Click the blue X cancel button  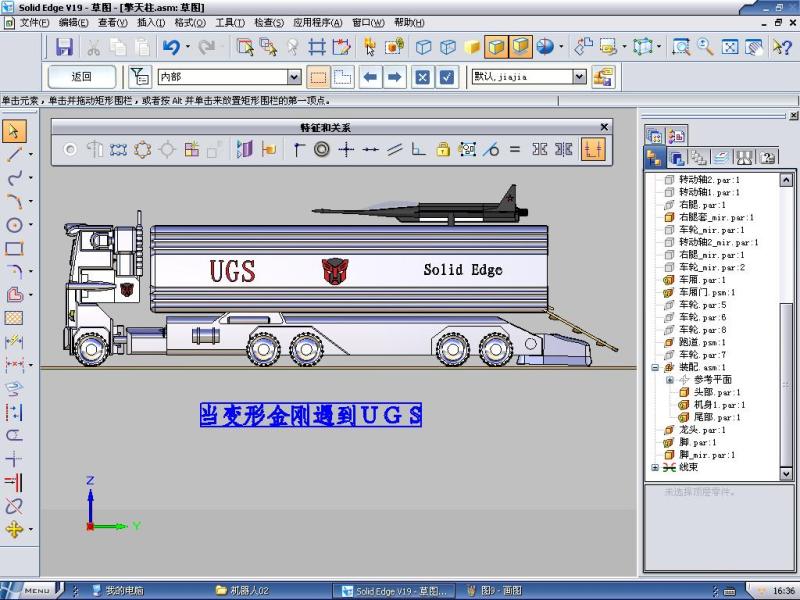click(422, 77)
